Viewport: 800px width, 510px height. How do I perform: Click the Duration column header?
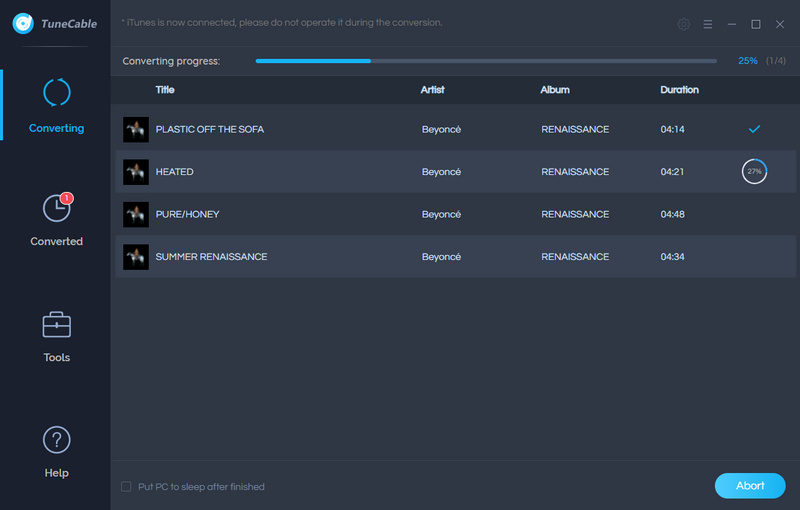pos(679,90)
